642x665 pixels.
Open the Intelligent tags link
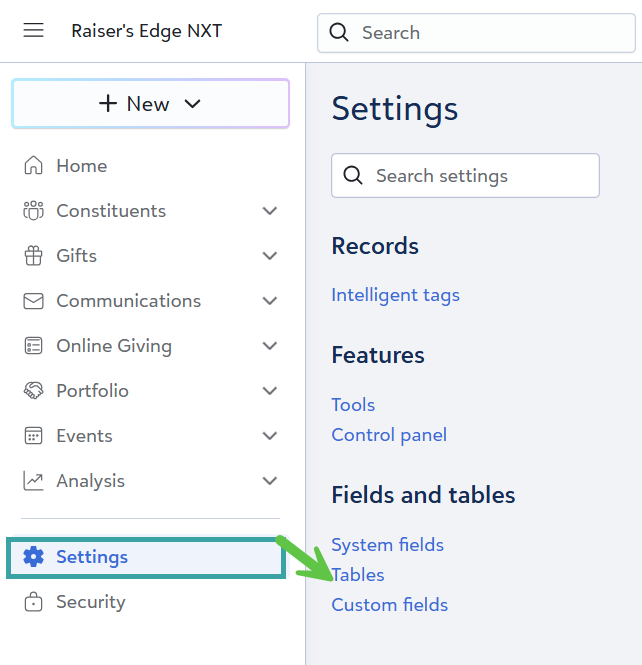395,295
